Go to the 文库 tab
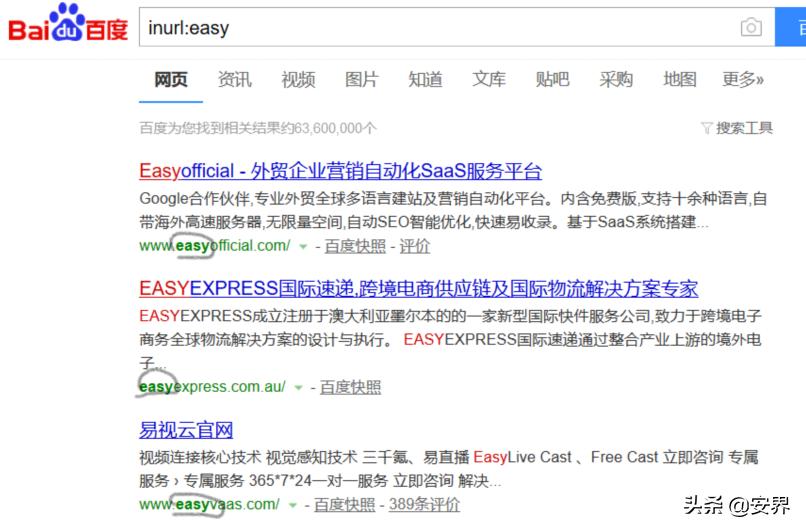 click(489, 80)
